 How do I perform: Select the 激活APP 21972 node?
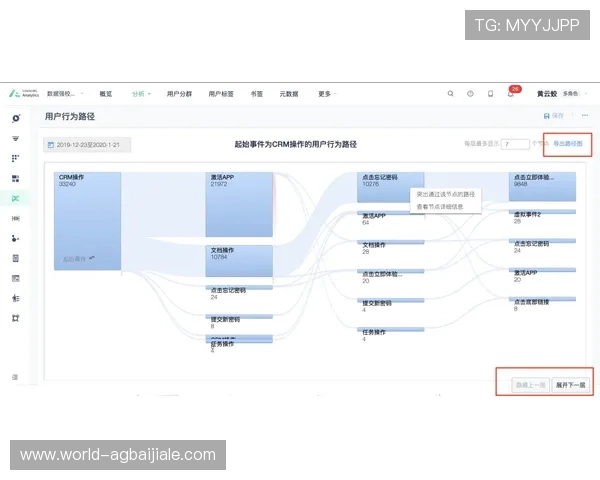tap(239, 204)
